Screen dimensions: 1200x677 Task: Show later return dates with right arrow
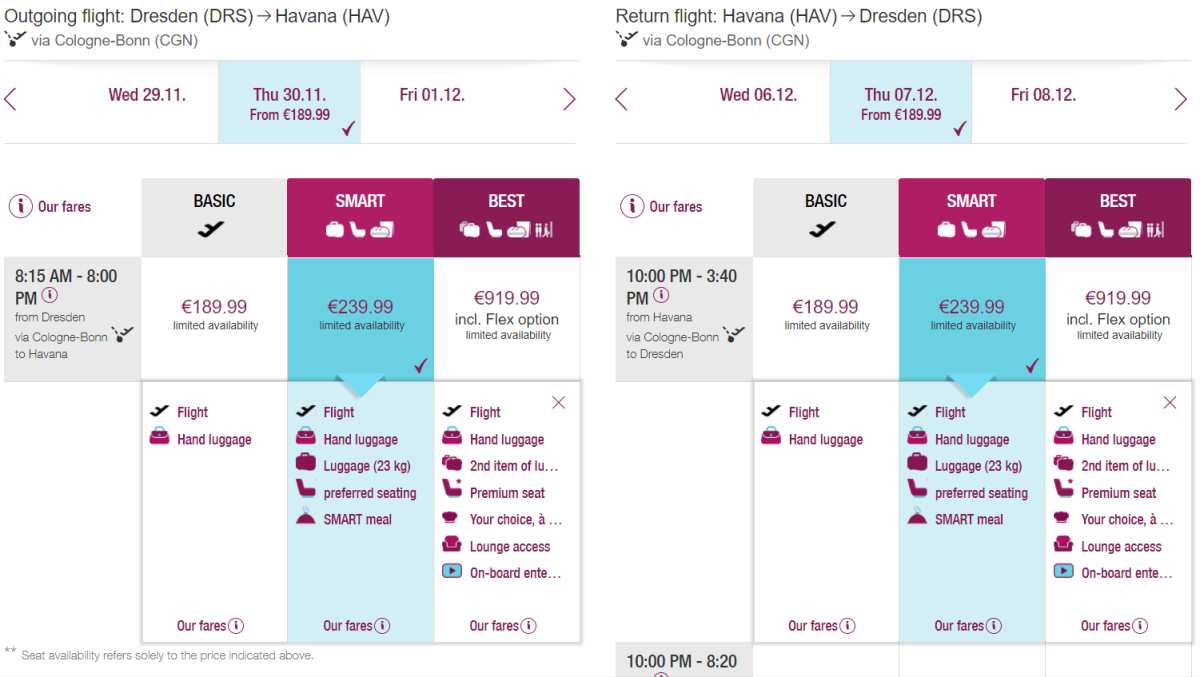[x=1180, y=99]
